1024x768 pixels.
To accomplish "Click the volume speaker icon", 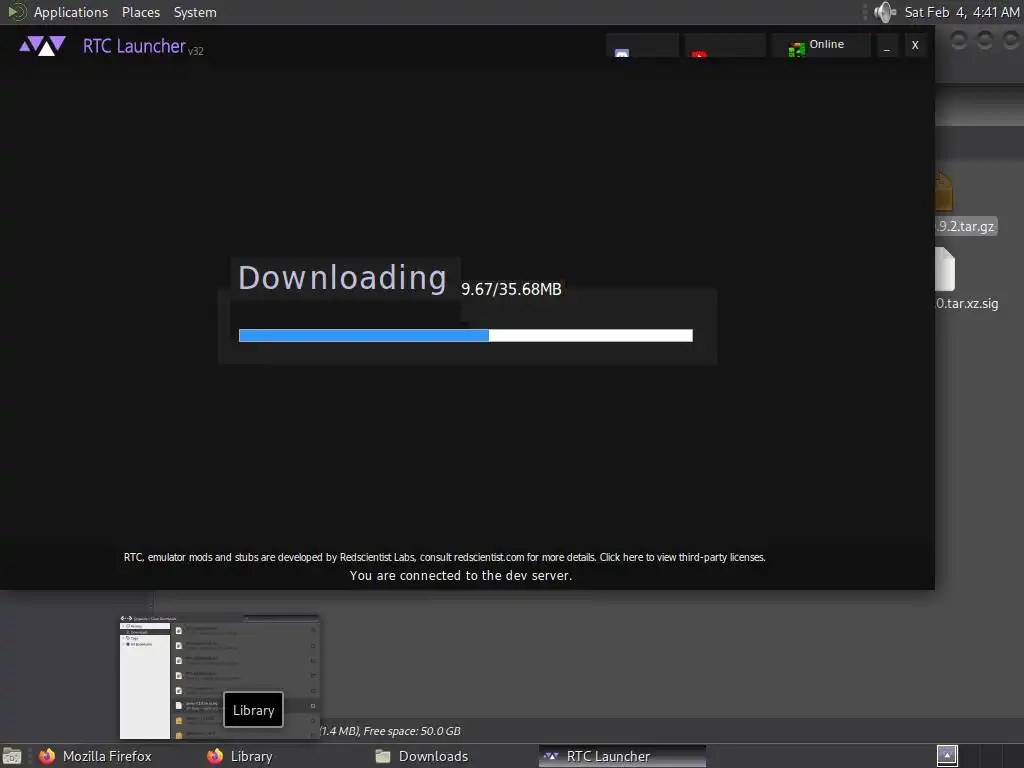I will tap(885, 12).
